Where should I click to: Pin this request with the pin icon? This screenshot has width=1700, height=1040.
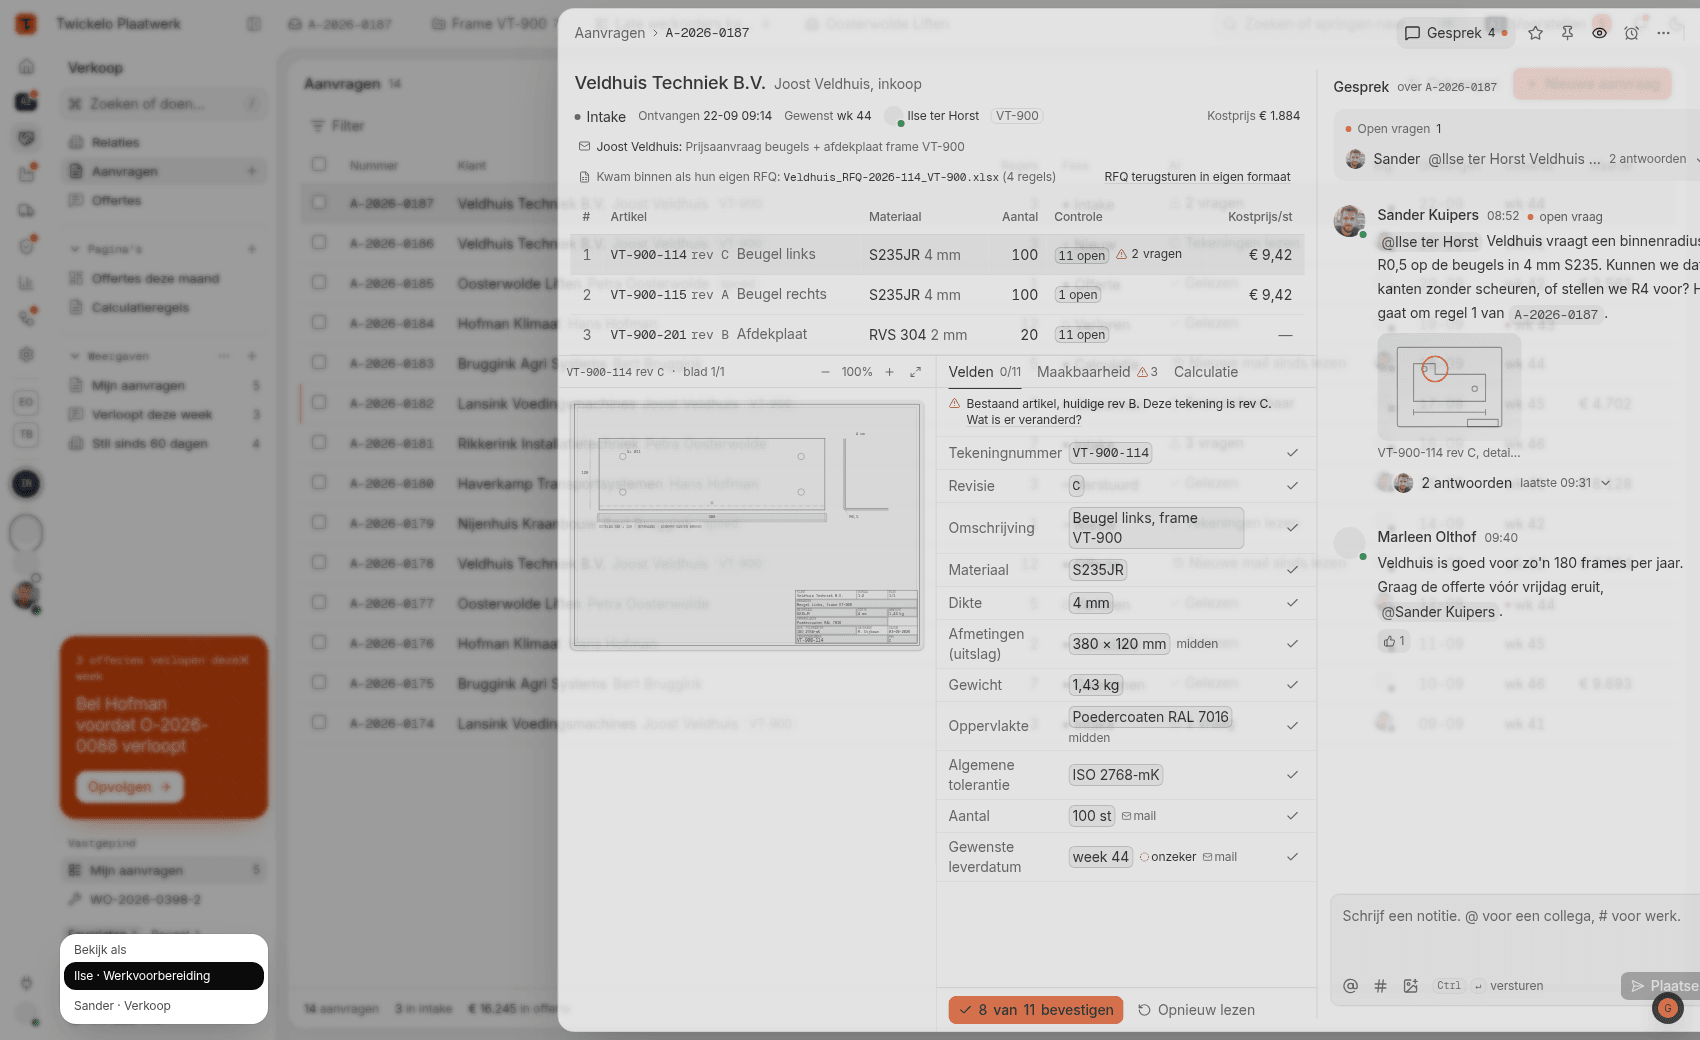[x=1567, y=33]
